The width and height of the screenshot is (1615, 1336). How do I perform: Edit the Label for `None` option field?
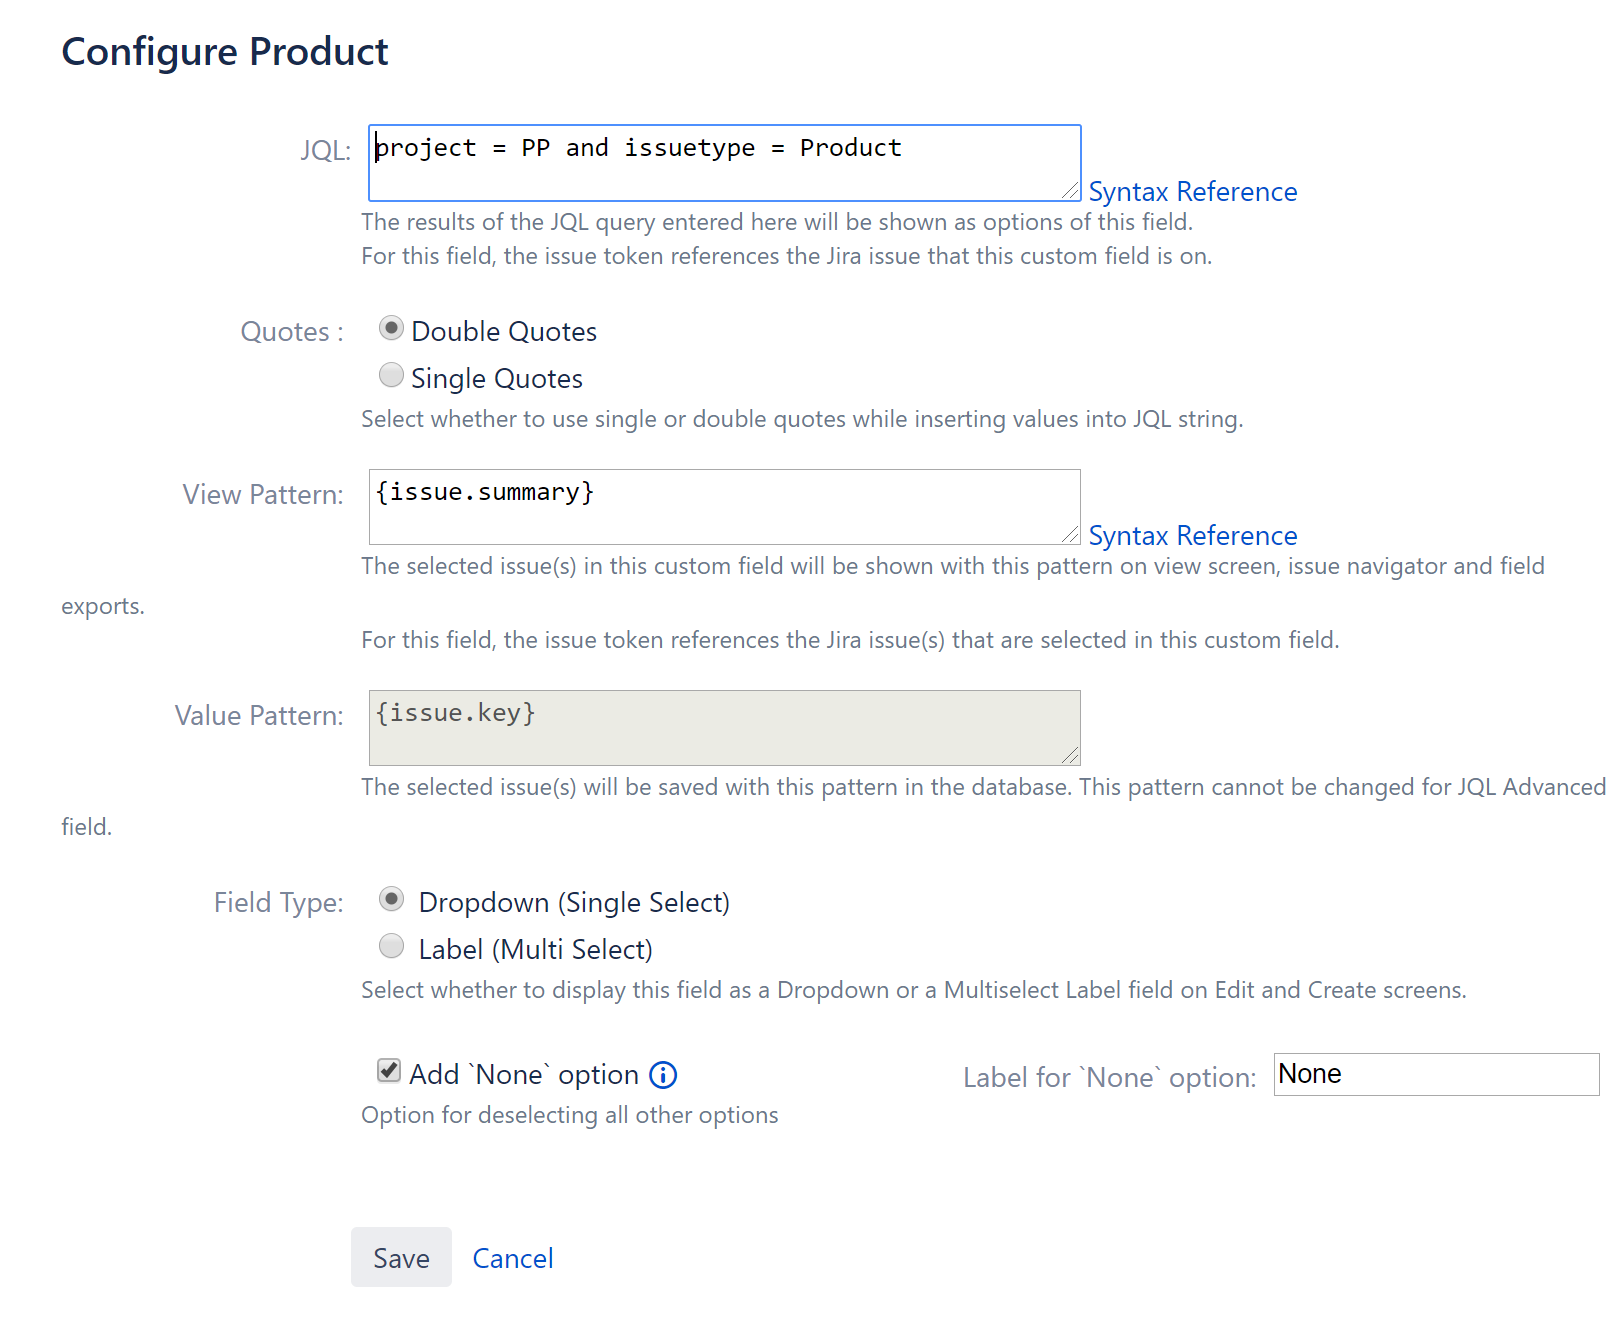coord(1435,1073)
